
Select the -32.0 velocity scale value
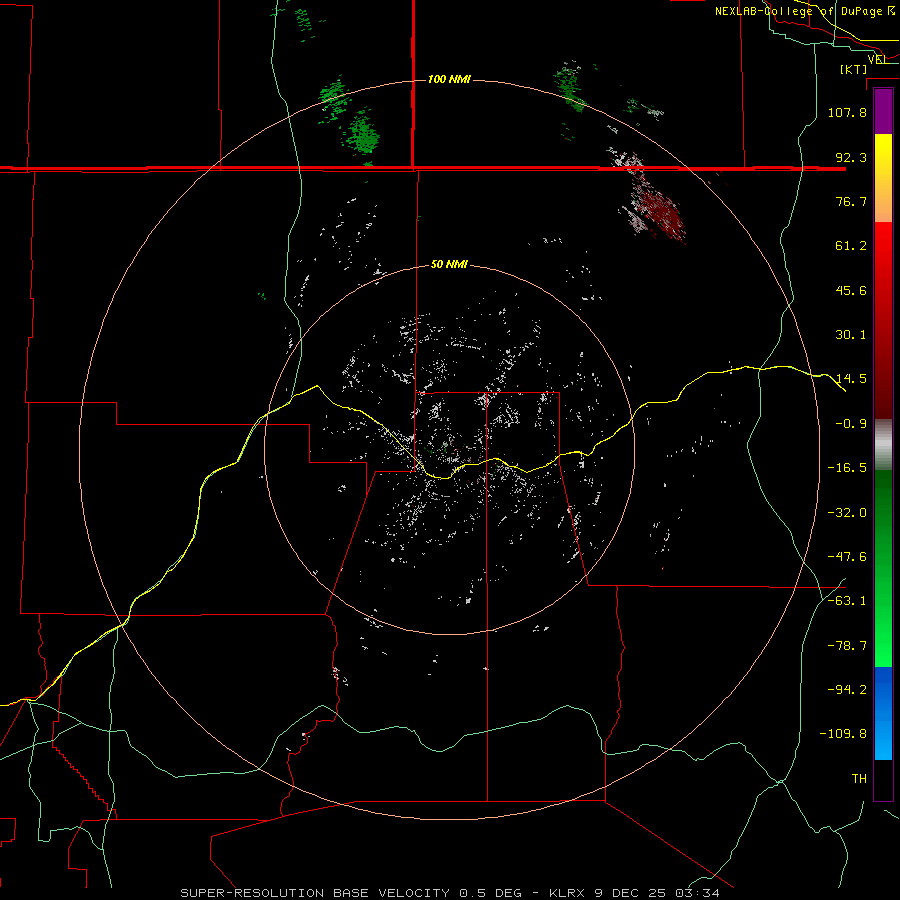pos(847,513)
